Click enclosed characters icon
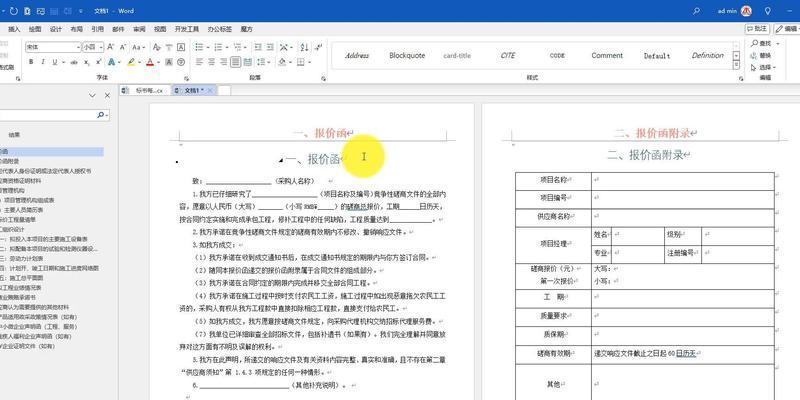This screenshot has width=800, height=400. (x=181, y=62)
